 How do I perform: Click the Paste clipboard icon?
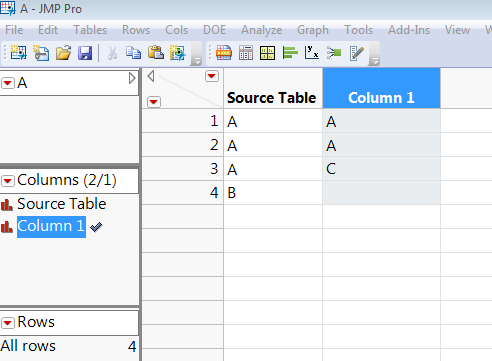[156, 53]
